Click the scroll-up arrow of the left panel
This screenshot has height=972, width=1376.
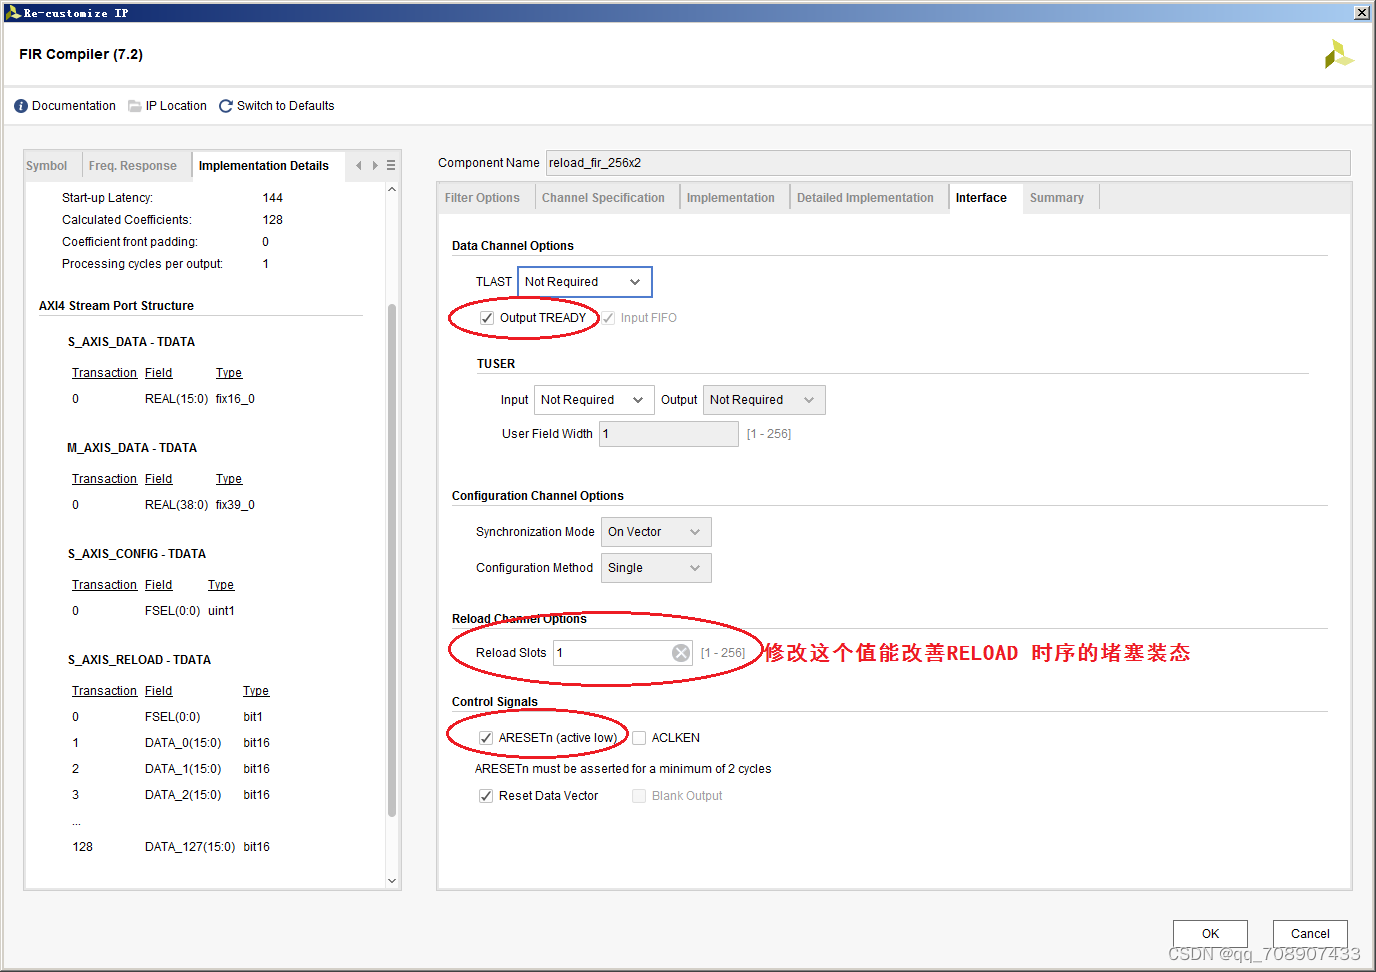392,190
